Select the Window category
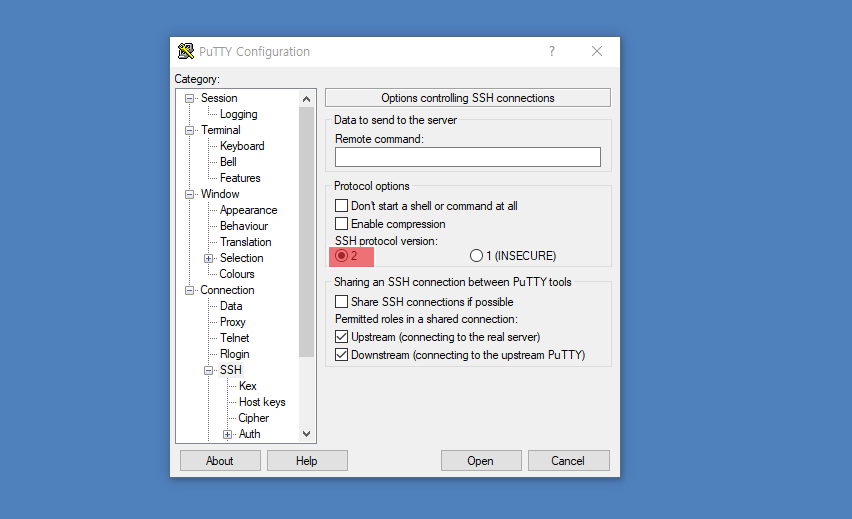Image resolution: width=852 pixels, height=519 pixels. coord(220,194)
